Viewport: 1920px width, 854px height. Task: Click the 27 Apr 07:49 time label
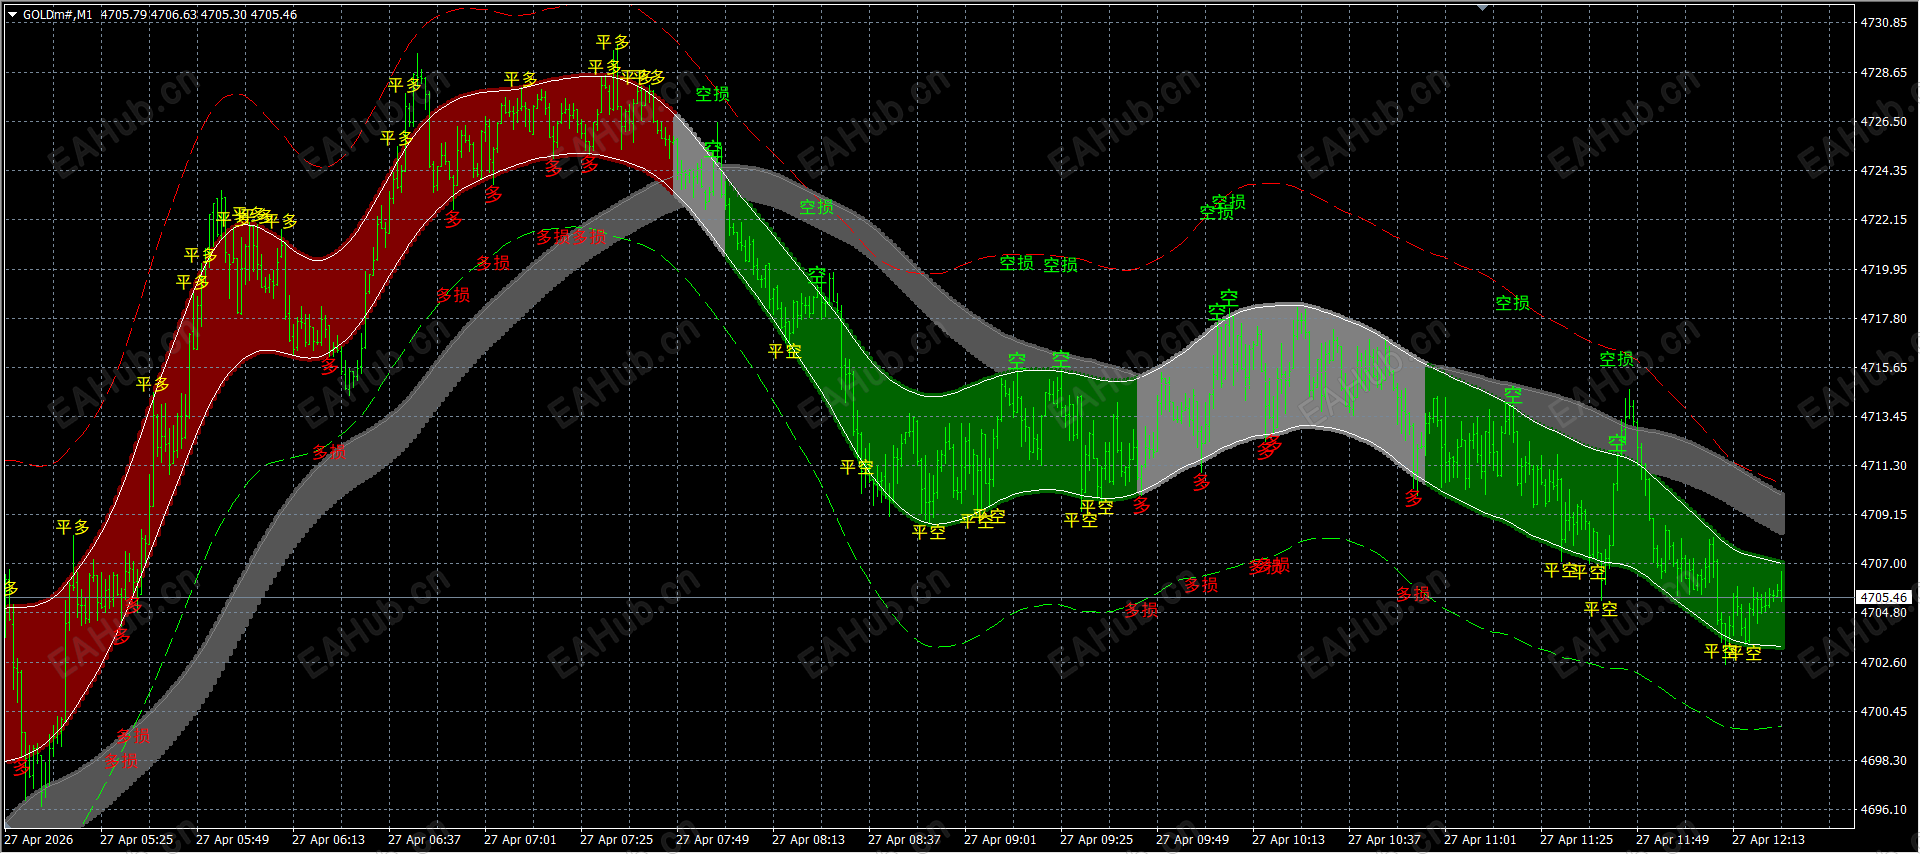(712, 840)
